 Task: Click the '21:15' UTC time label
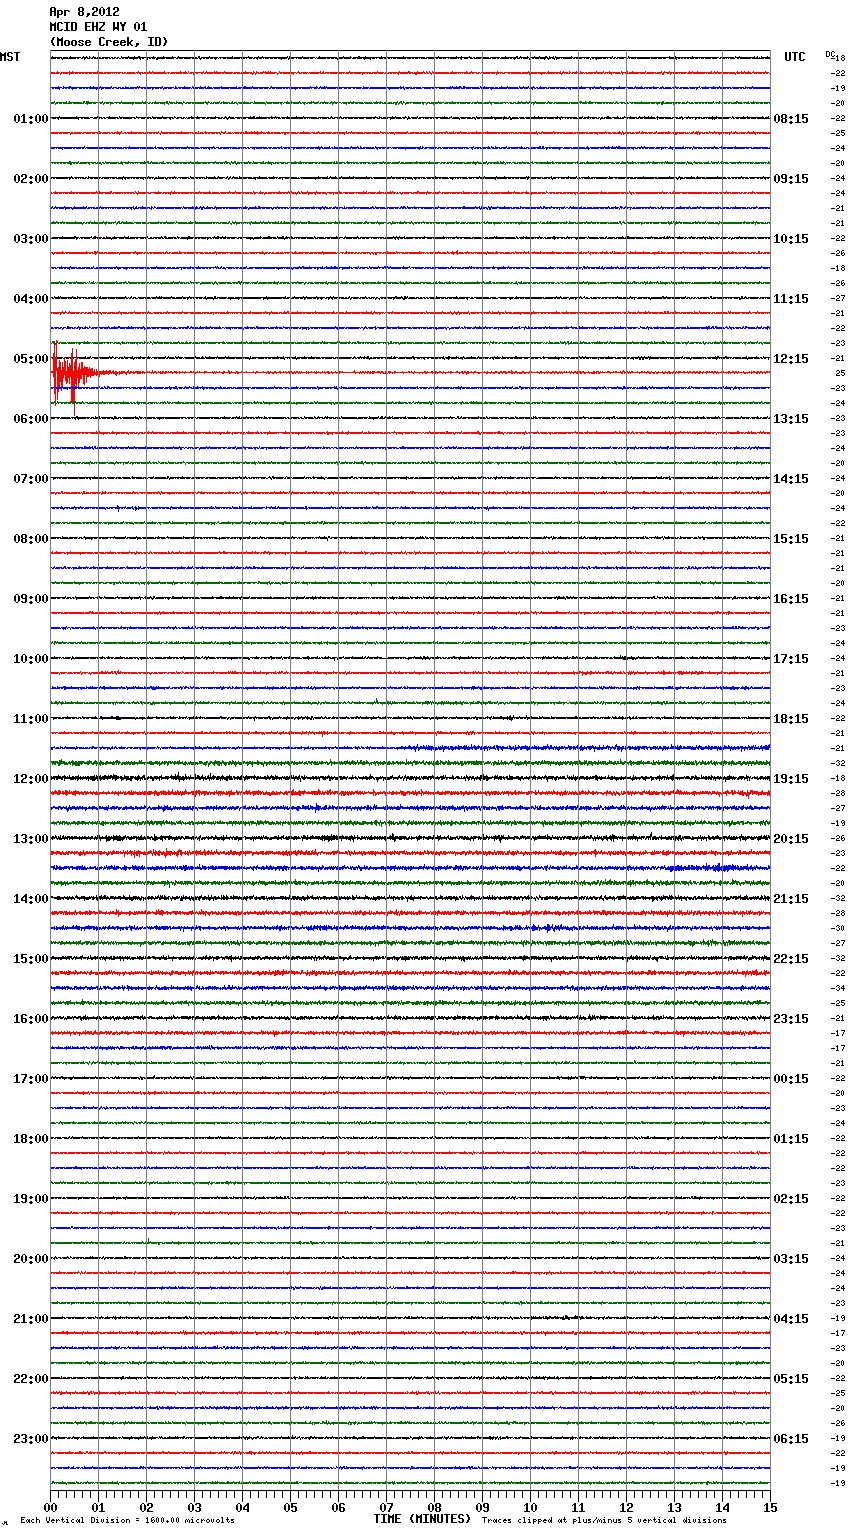point(791,899)
